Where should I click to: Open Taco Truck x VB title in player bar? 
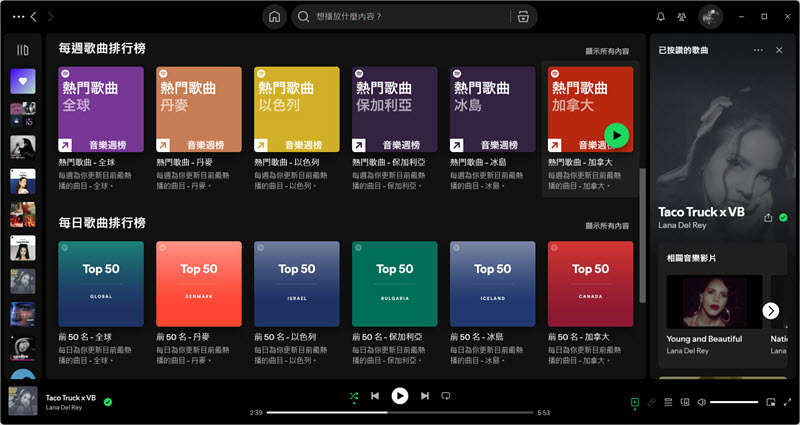tap(71, 397)
